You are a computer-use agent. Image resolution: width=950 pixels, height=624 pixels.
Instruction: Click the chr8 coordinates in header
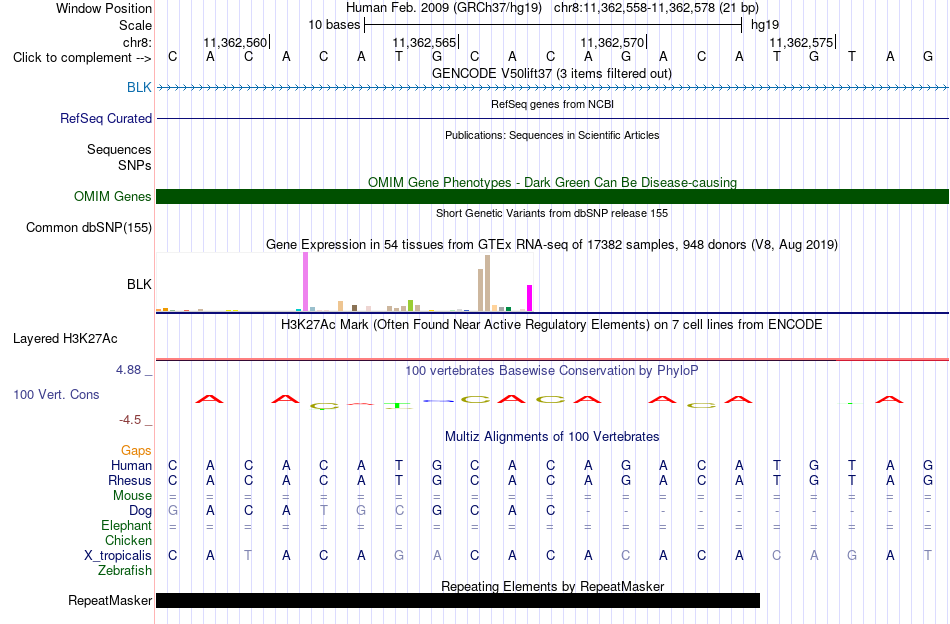(x=656, y=8)
